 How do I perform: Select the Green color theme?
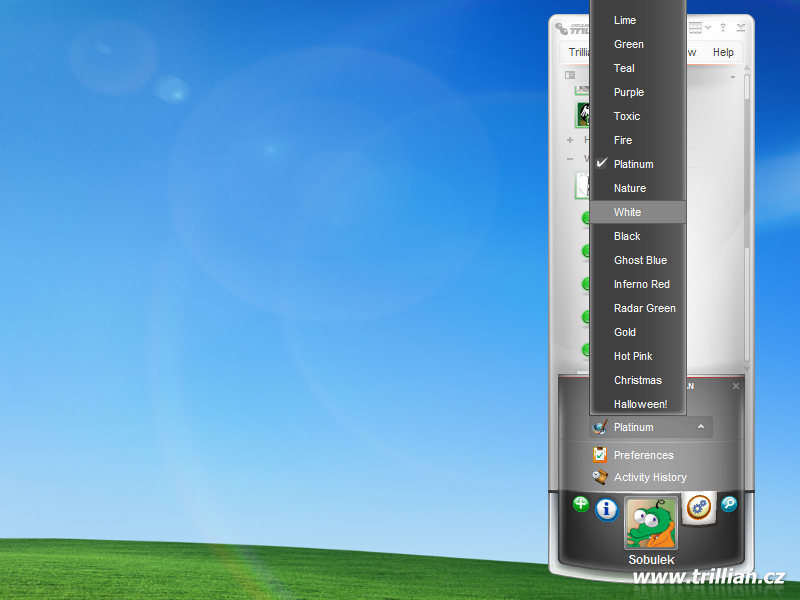coord(637,44)
